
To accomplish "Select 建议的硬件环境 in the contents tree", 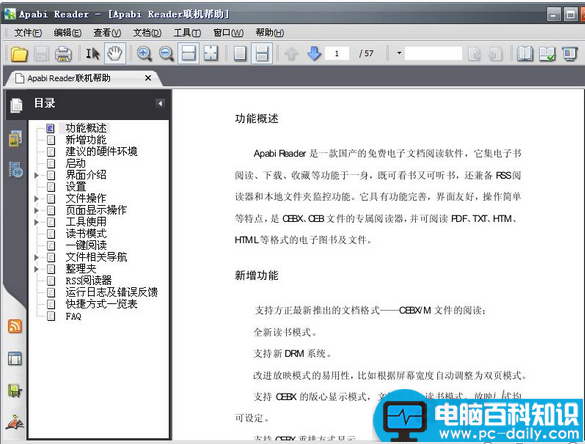I will (x=101, y=151).
